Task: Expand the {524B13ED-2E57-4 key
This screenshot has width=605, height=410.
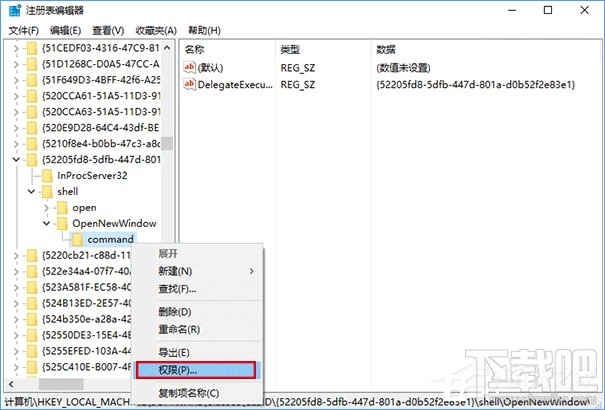Action: 16,304
